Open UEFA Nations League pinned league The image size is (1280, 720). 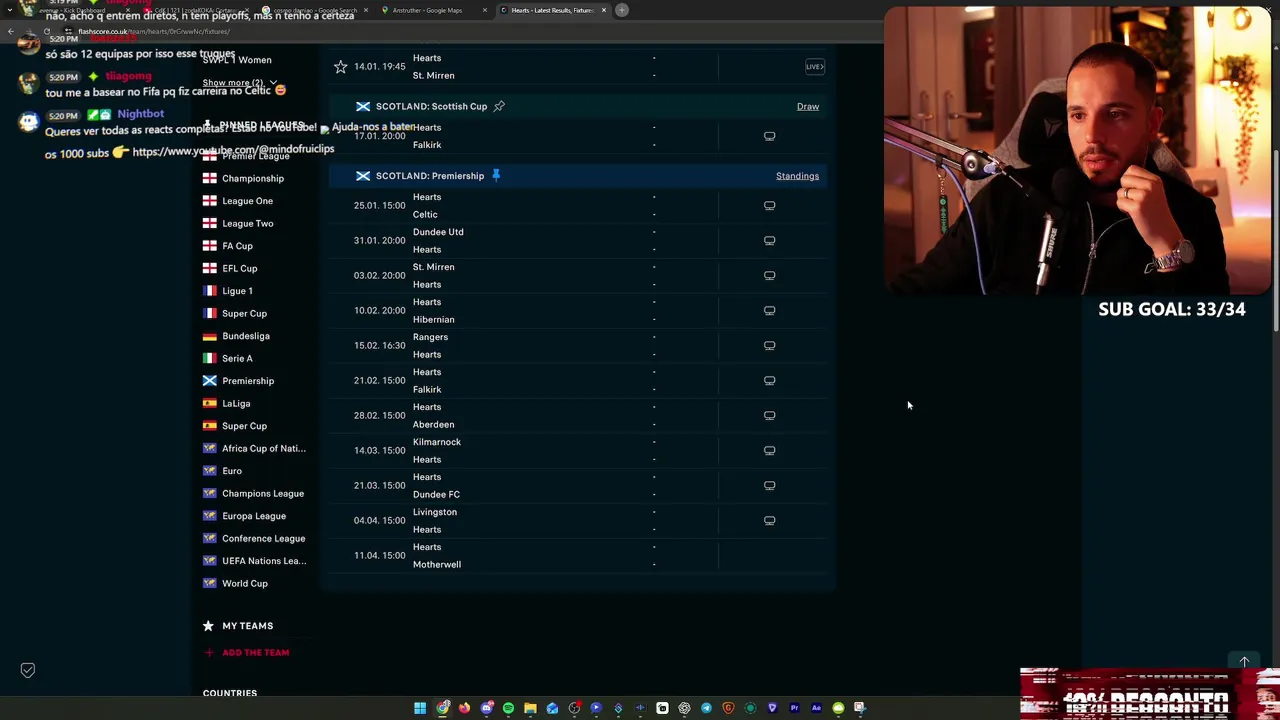tap(264, 561)
